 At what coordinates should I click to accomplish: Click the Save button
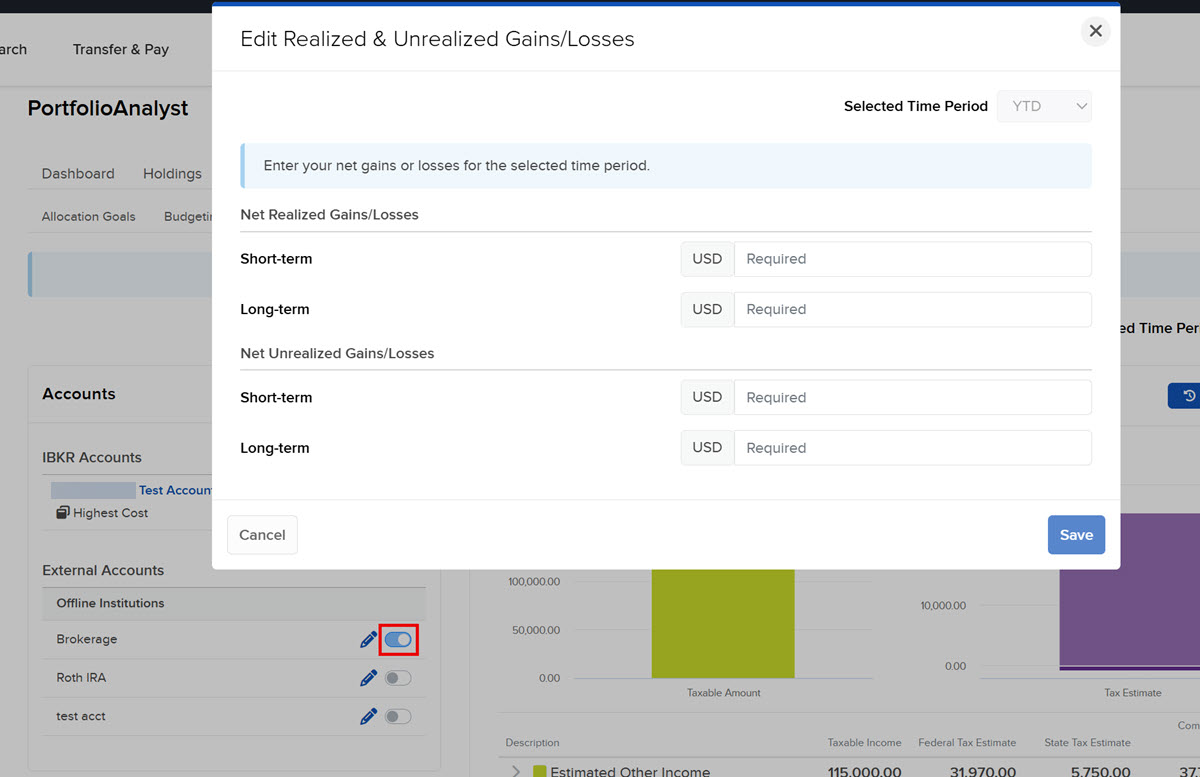pos(1076,535)
